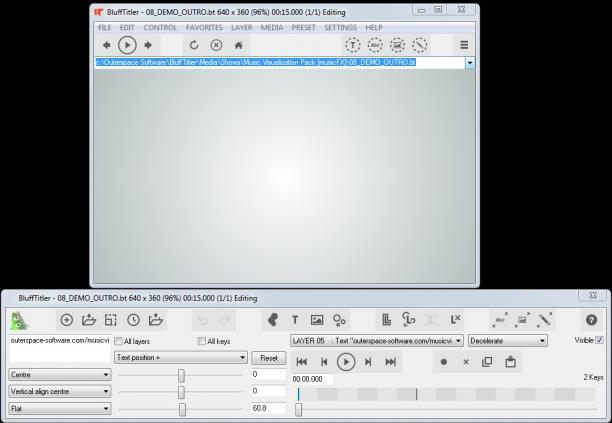
Task: Delete the key with small x button
Action: [x=466, y=362]
